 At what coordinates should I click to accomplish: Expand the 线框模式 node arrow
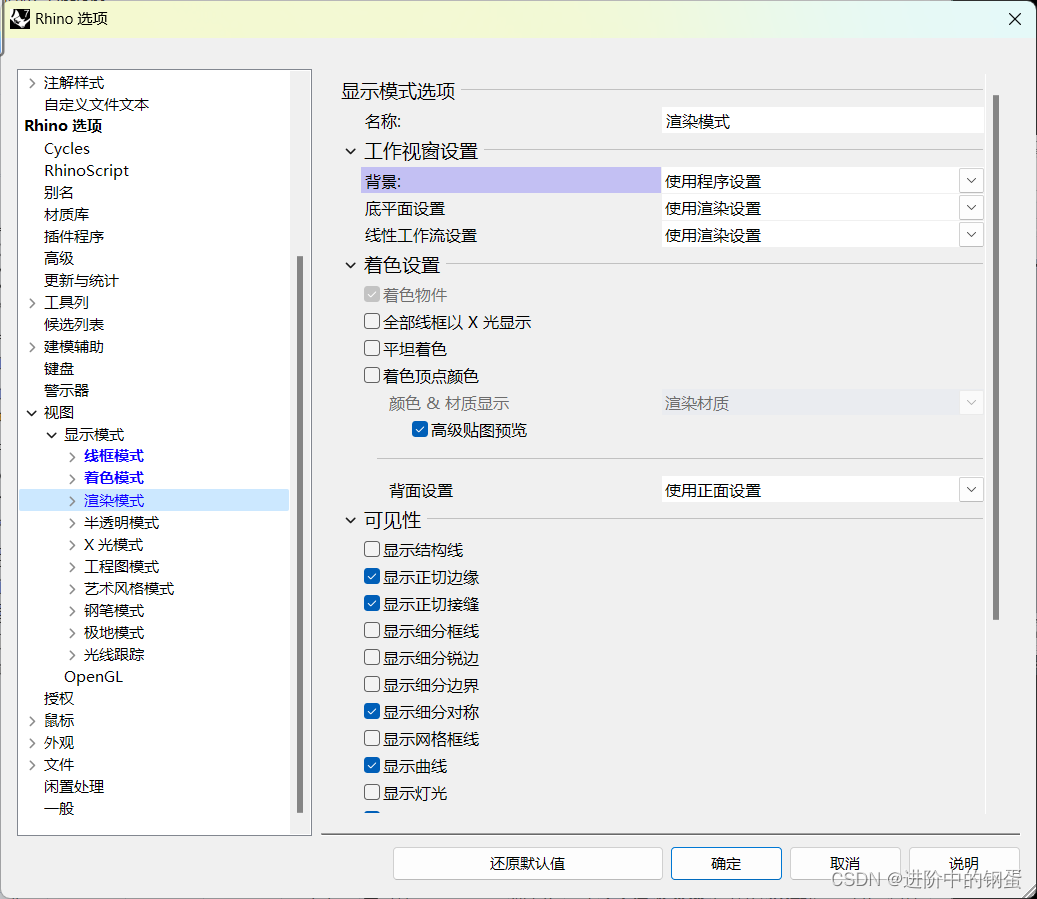(72, 457)
